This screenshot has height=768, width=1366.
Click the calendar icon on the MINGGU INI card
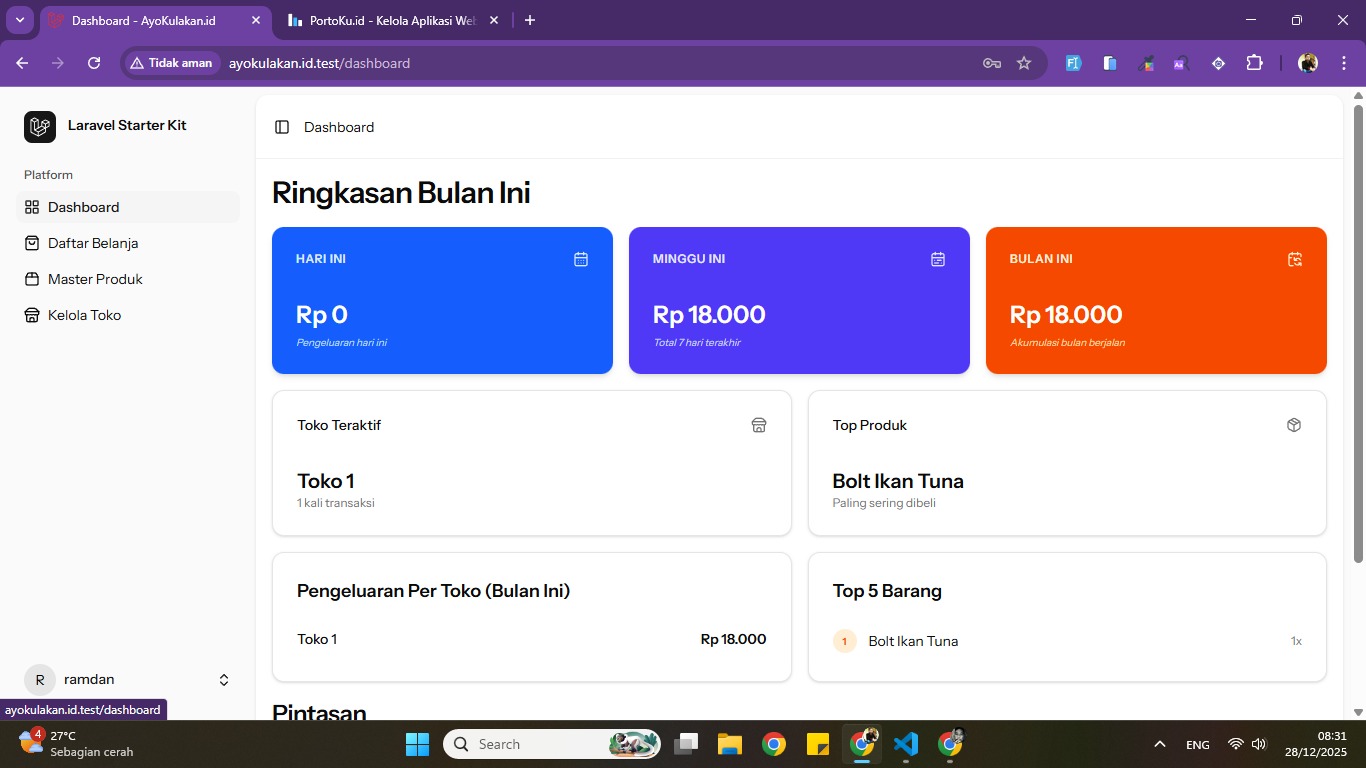tap(937, 259)
